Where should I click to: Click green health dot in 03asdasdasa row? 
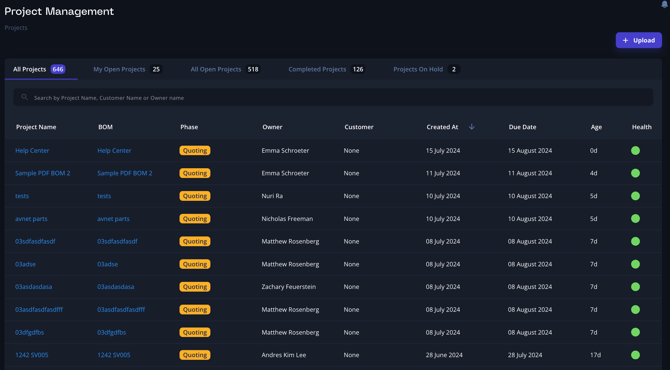(x=635, y=287)
